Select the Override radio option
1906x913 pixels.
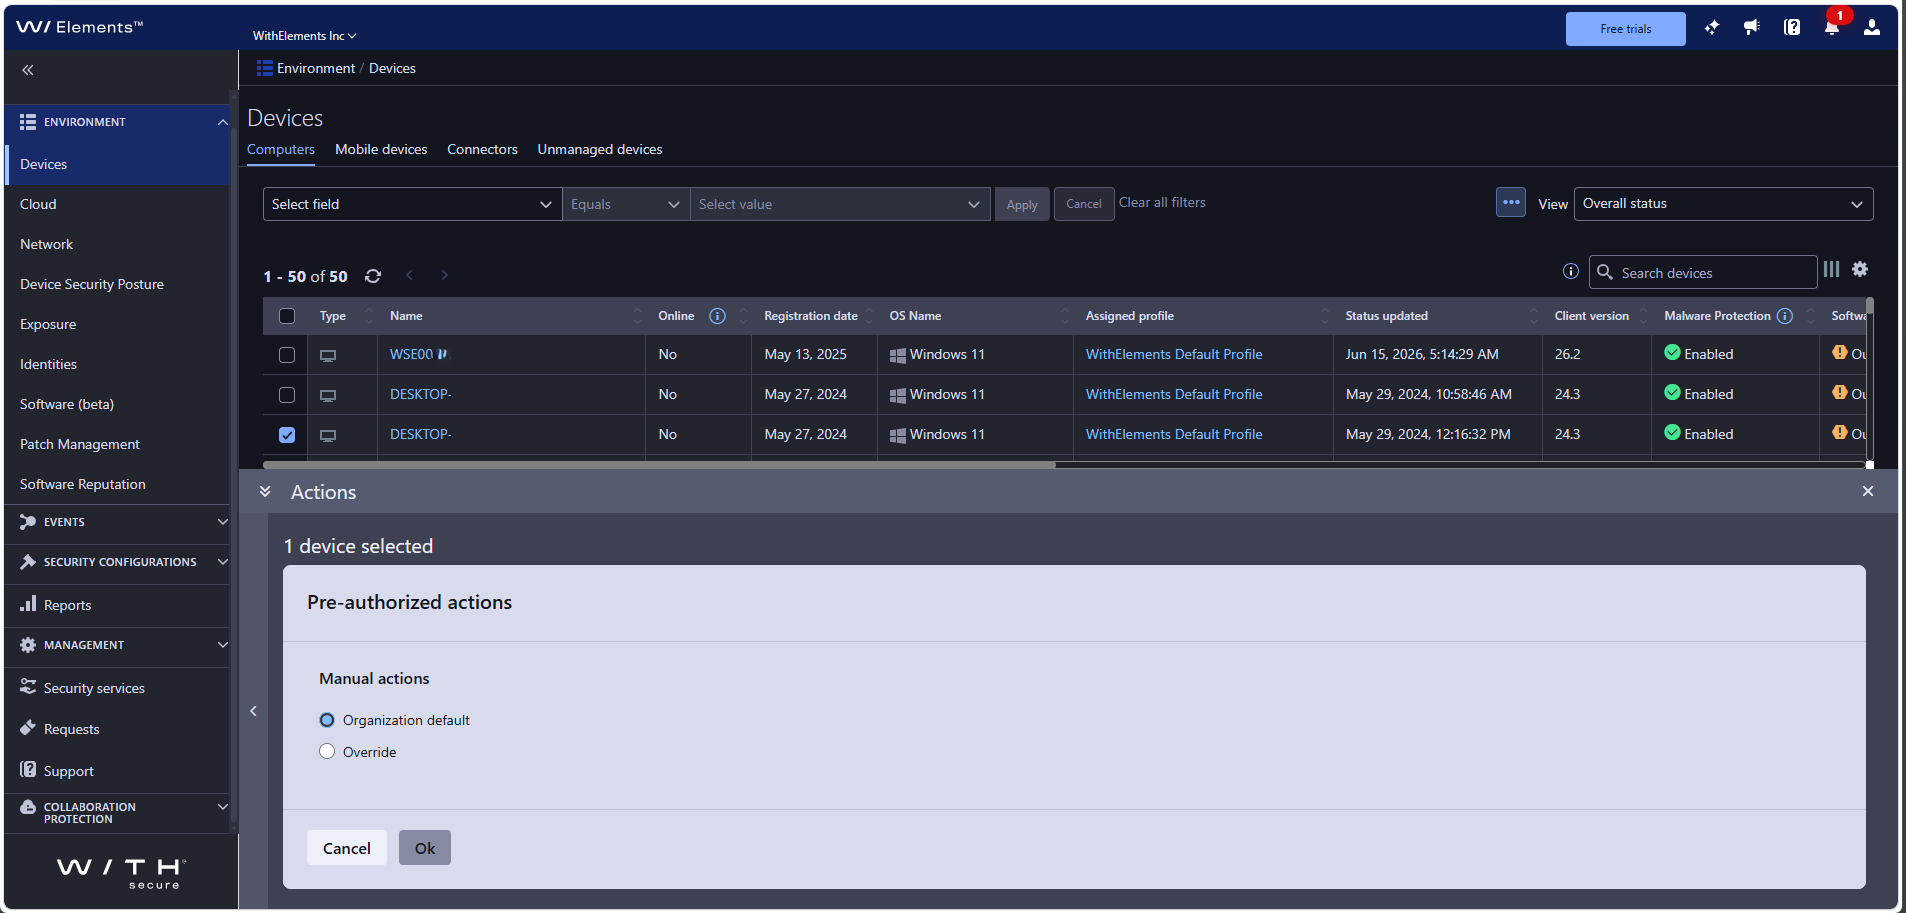327,751
